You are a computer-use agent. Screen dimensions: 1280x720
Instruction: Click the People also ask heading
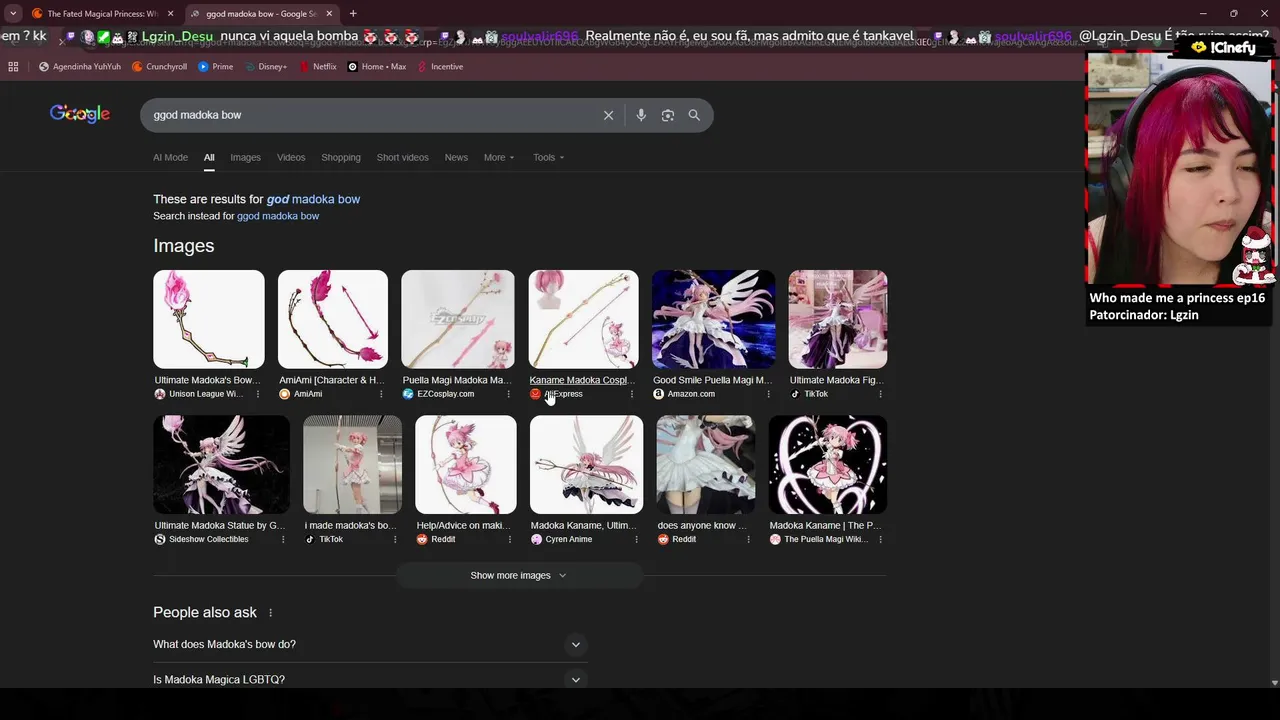(205, 613)
